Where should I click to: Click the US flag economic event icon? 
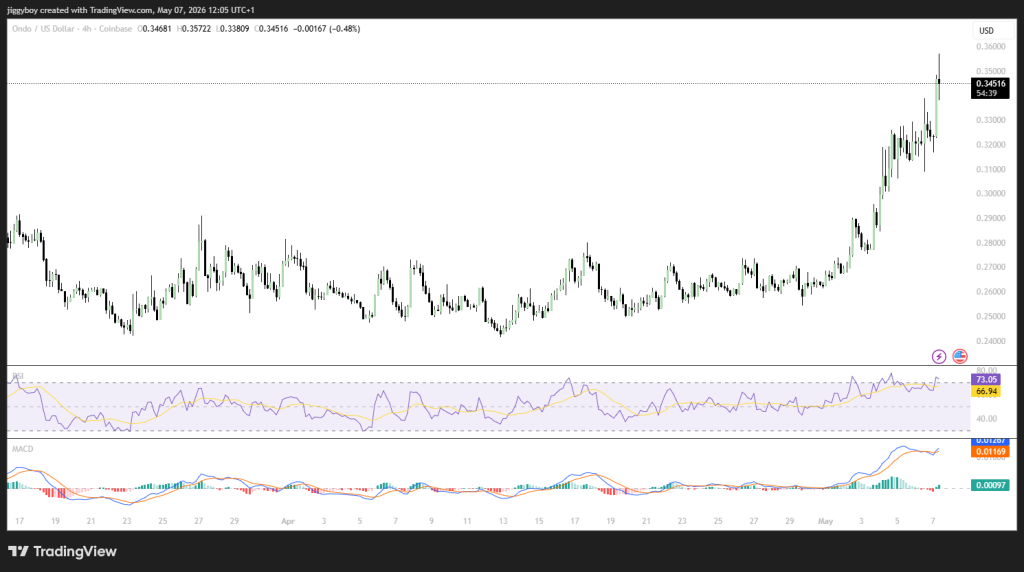(959, 357)
